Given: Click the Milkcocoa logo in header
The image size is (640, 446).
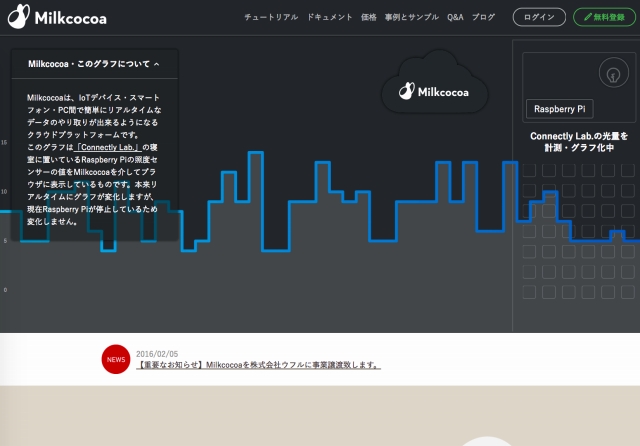Looking at the screenshot, I should pos(58,17).
